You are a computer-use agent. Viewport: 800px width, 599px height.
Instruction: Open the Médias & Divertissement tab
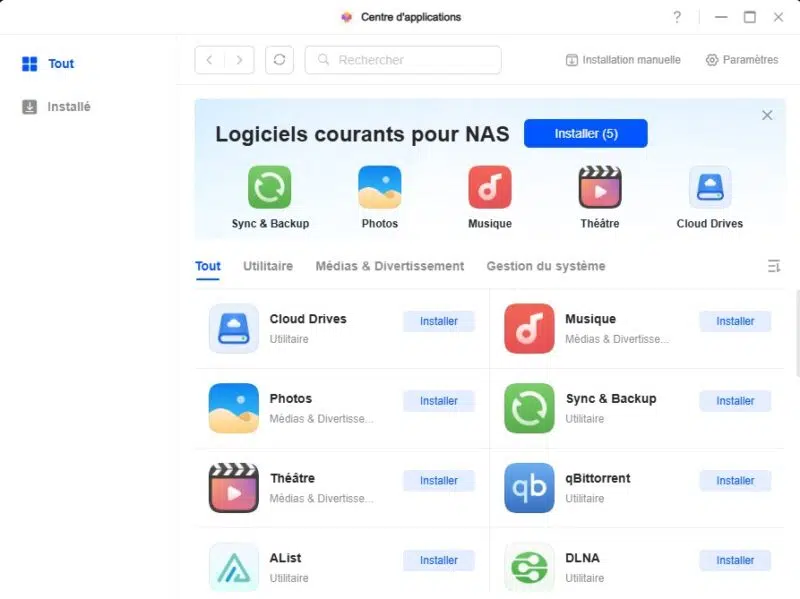point(390,266)
